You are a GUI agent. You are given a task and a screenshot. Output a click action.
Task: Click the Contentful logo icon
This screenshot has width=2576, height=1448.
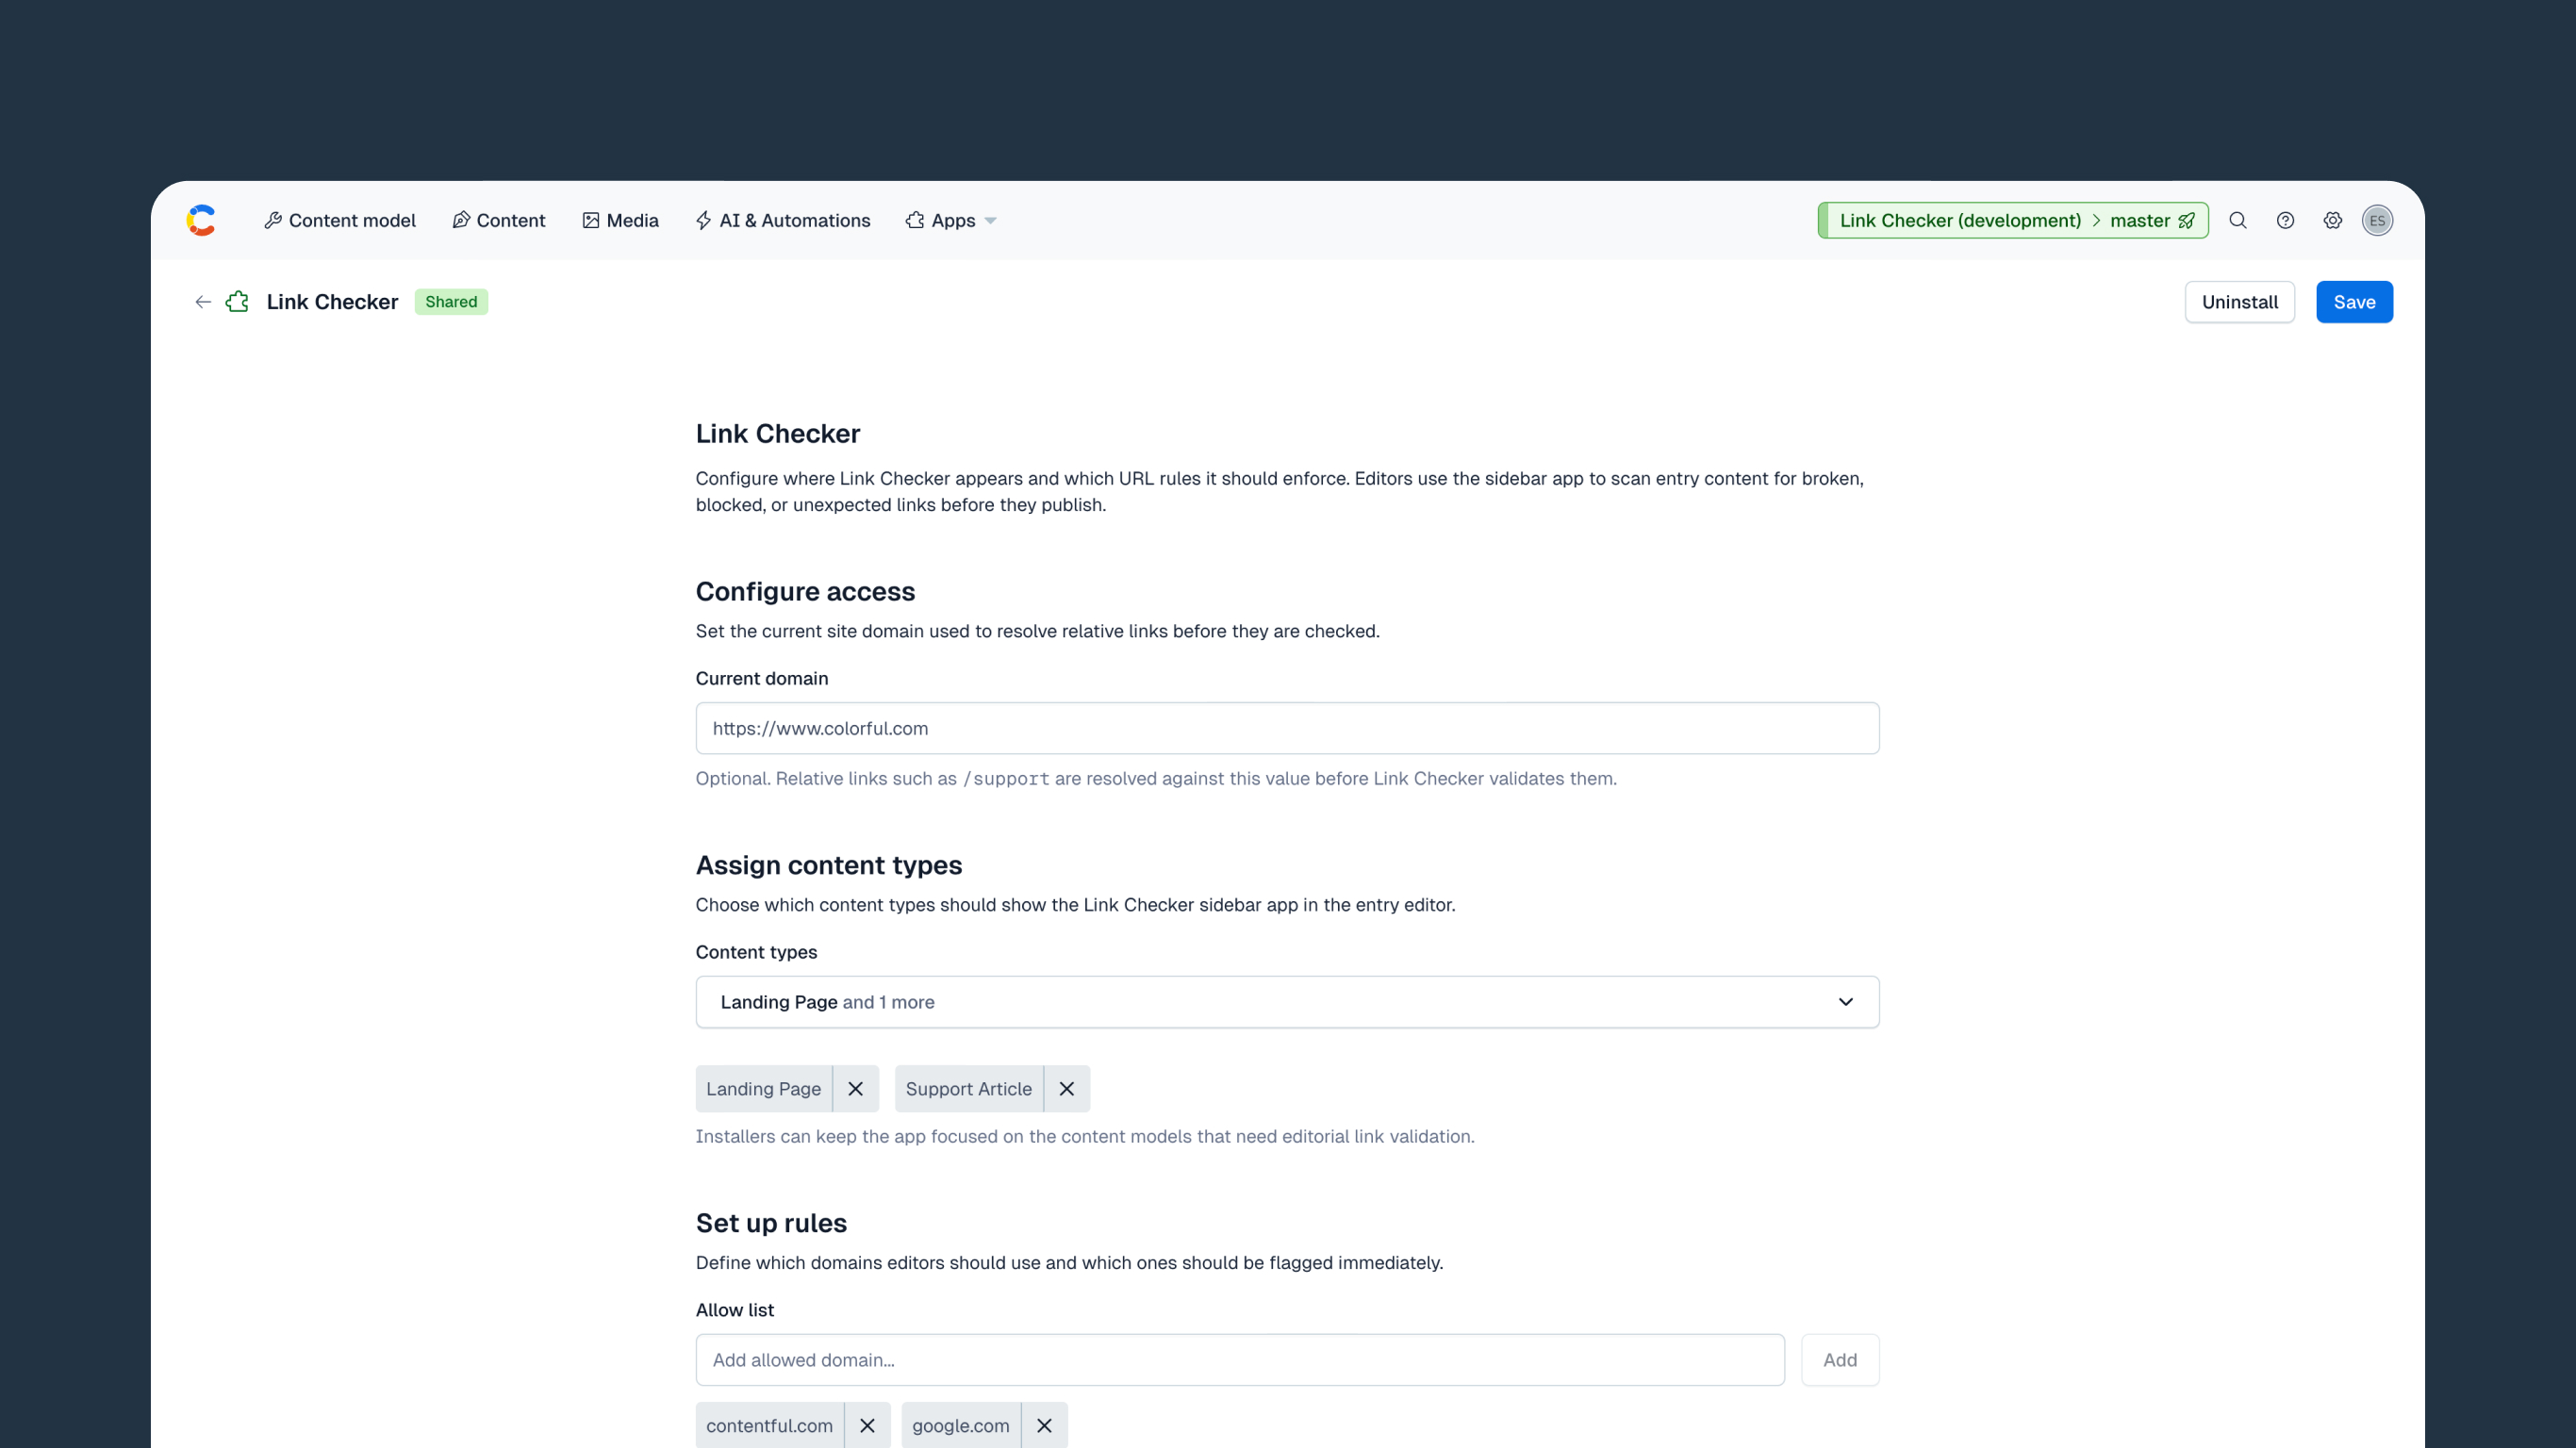pyautogui.click(x=201, y=220)
